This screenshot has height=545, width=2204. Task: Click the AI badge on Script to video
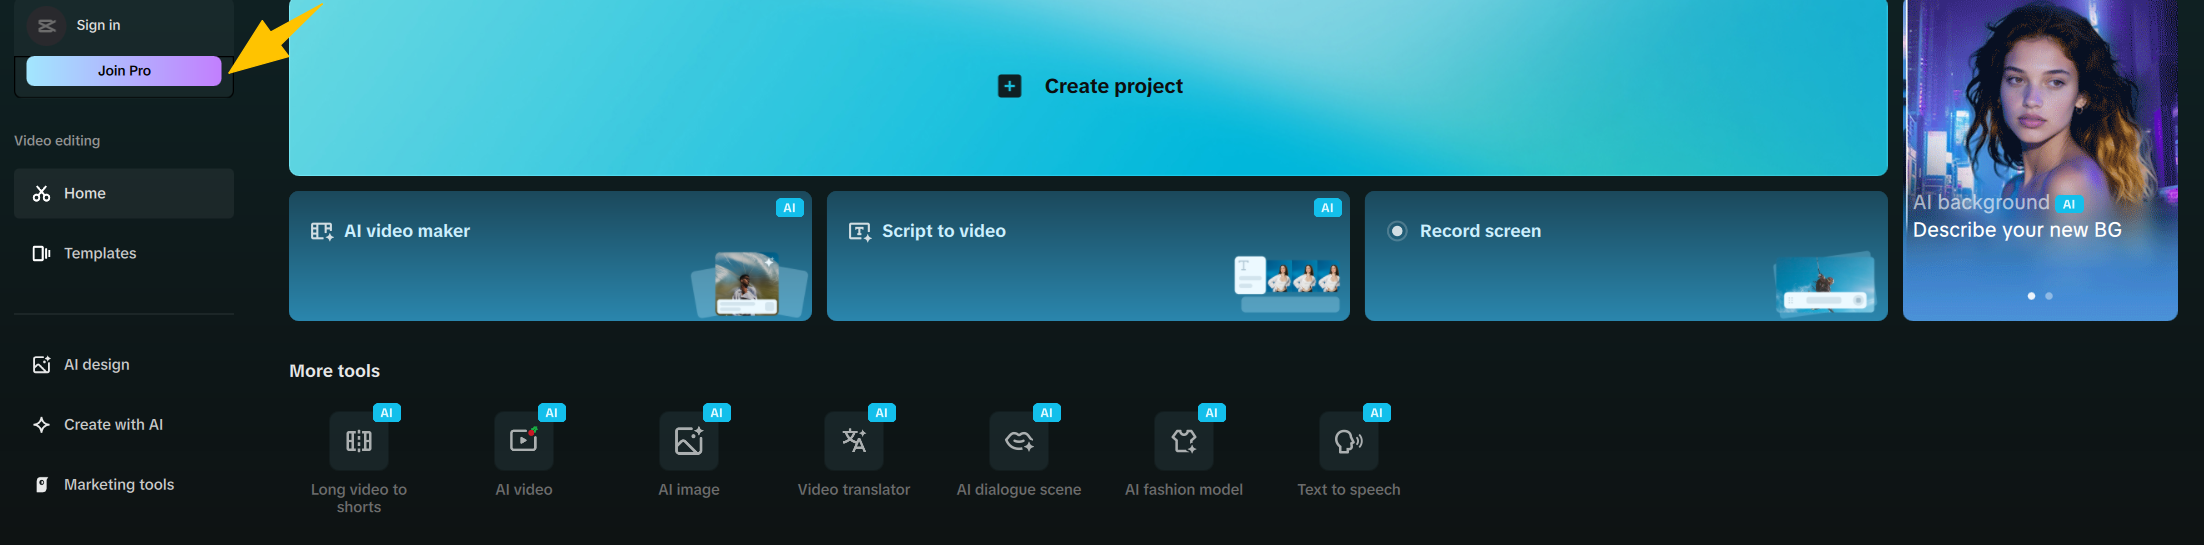coord(1328,208)
